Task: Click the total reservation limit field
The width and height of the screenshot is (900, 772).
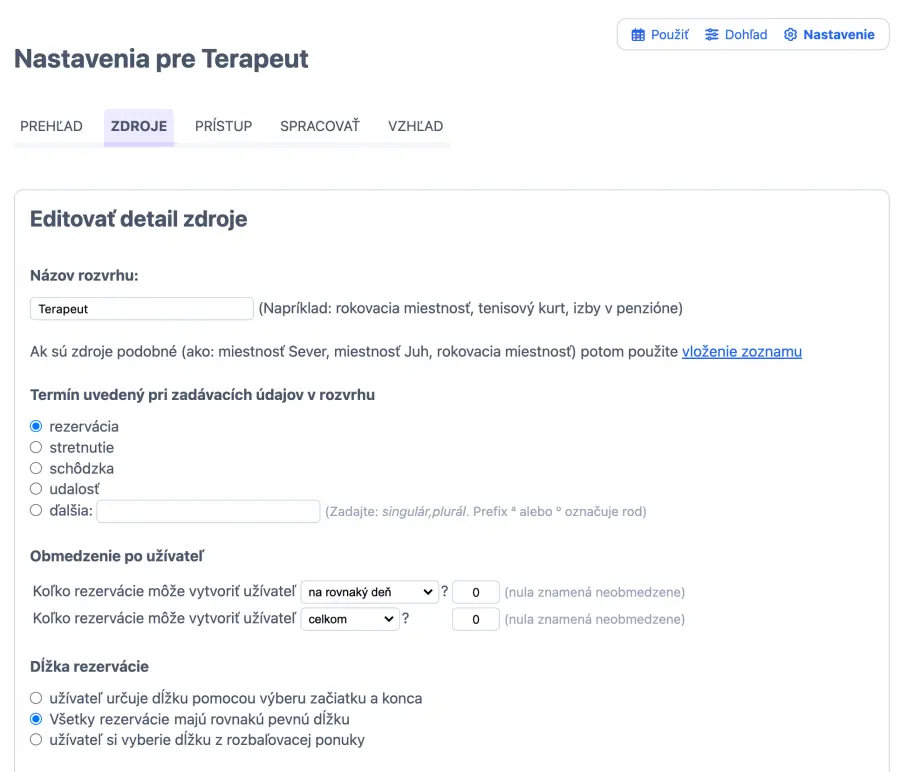Action: [x=476, y=619]
